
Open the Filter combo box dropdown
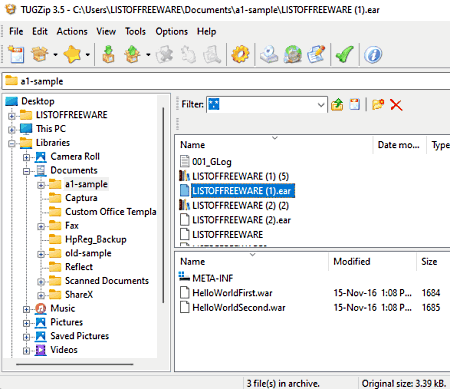pyautogui.click(x=321, y=105)
